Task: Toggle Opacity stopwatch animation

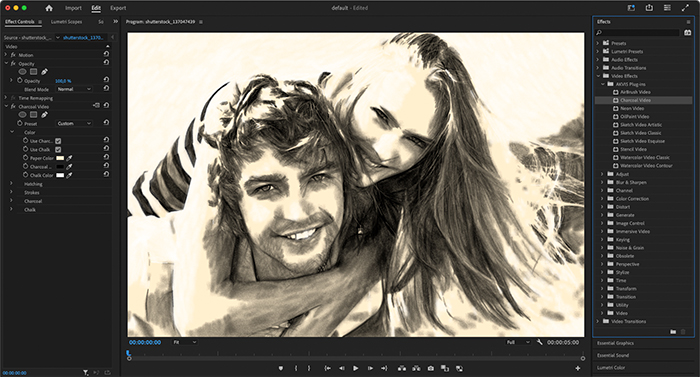Action: pyautogui.click(x=20, y=80)
